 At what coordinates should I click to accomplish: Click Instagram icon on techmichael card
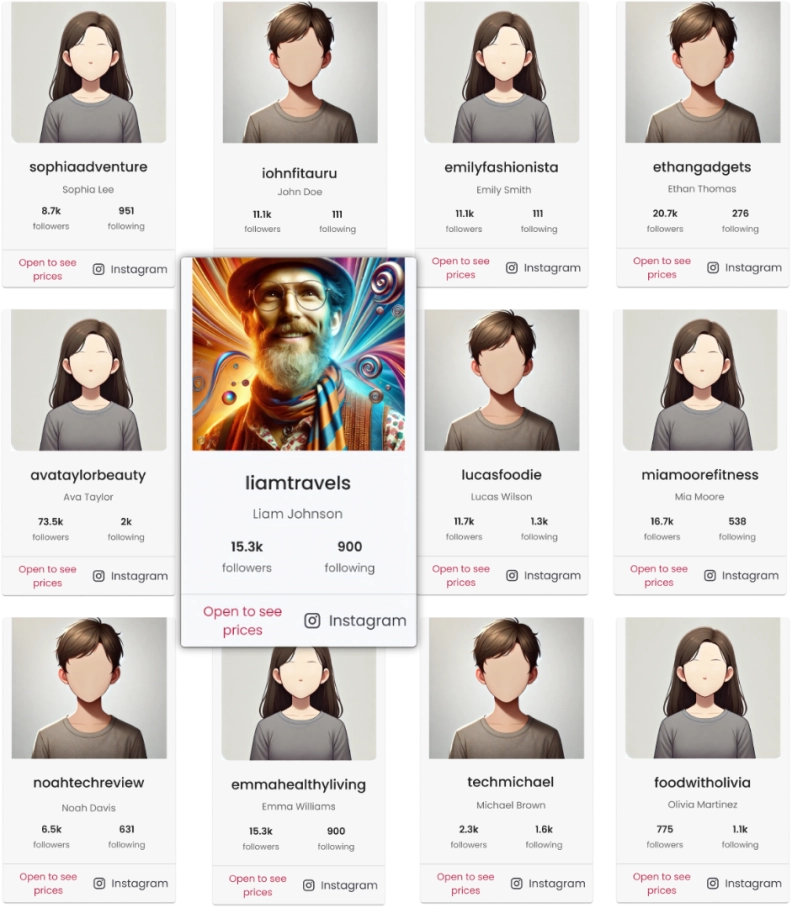click(516, 884)
